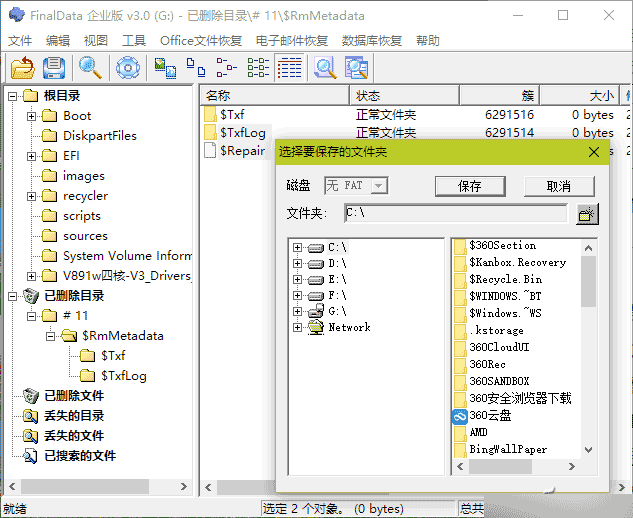633x518 pixels.
Task: Click the down arrow of folder list scrollbar
Action: [x=589, y=450]
